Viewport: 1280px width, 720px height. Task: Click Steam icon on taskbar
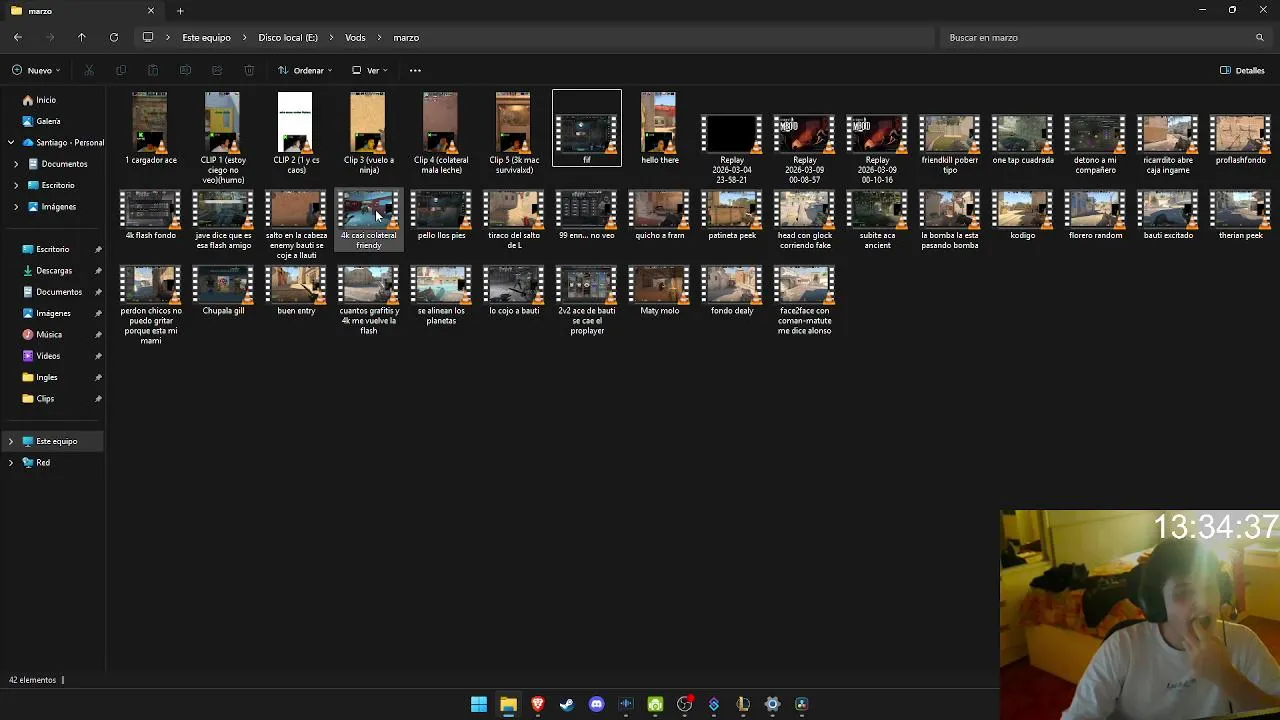(x=567, y=704)
